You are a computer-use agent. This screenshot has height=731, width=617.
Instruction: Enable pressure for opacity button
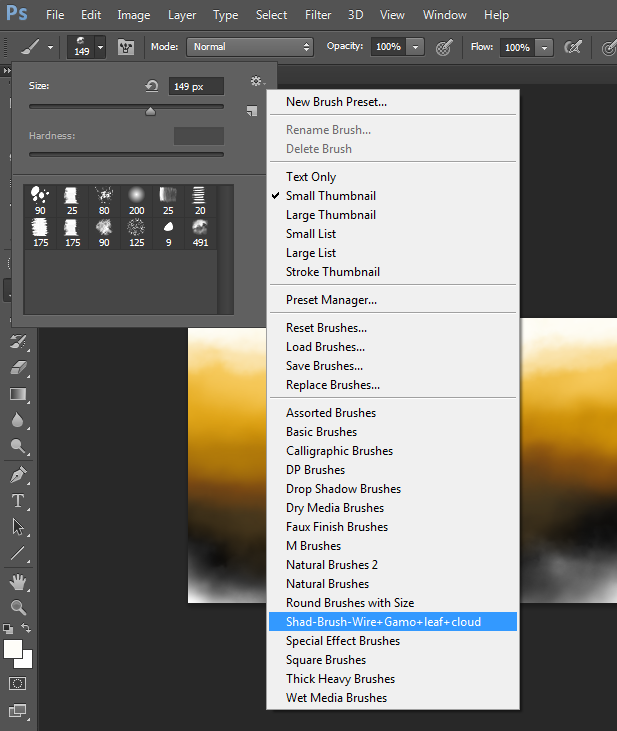click(445, 47)
